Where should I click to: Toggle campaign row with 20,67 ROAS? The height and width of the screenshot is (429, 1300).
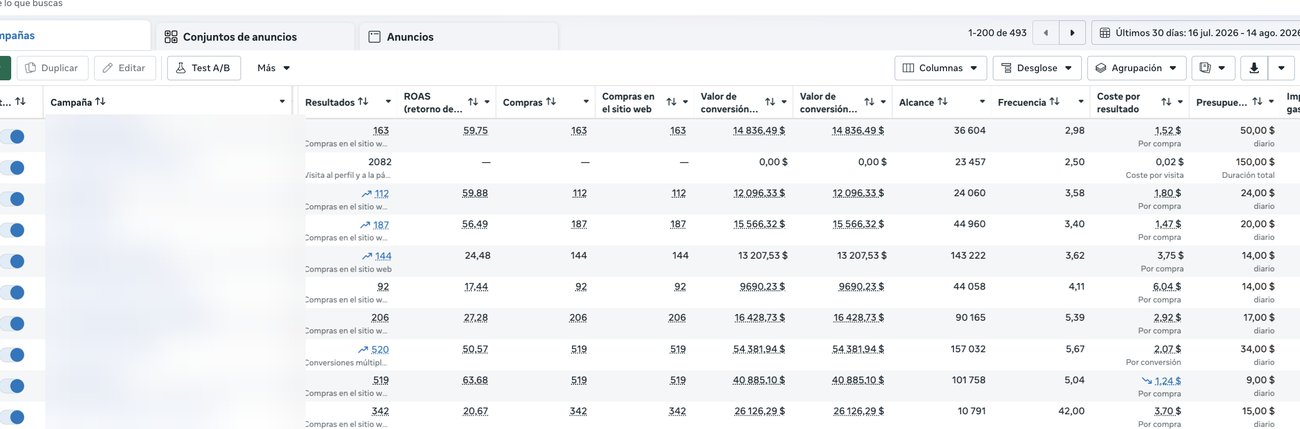(12, 417)
